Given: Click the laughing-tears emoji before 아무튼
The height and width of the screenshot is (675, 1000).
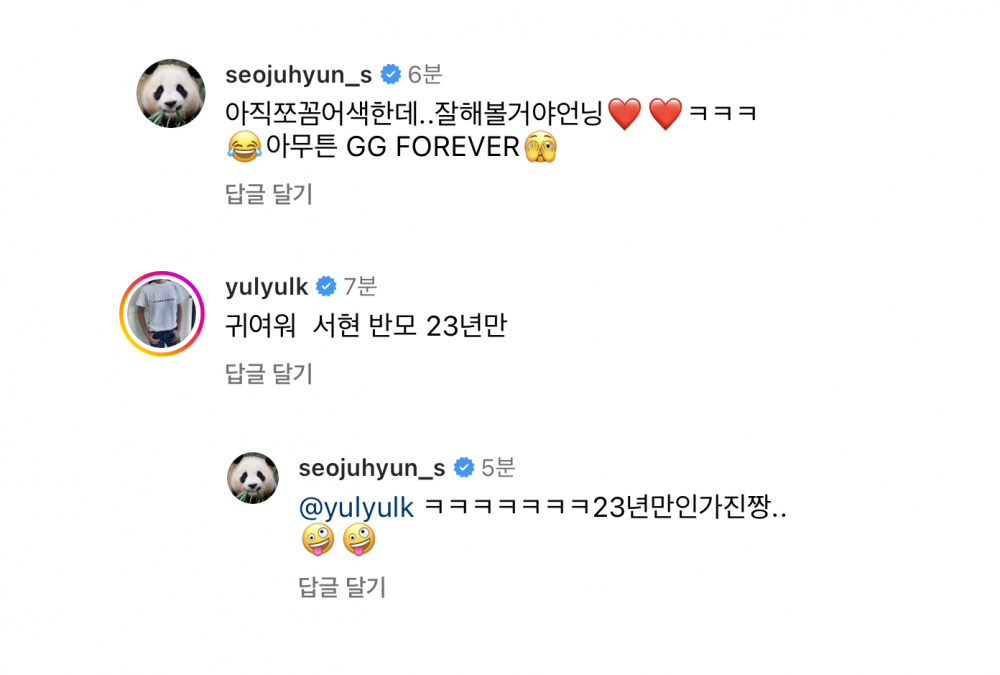Looking at the screenshot, I should [x=244, y=147].
